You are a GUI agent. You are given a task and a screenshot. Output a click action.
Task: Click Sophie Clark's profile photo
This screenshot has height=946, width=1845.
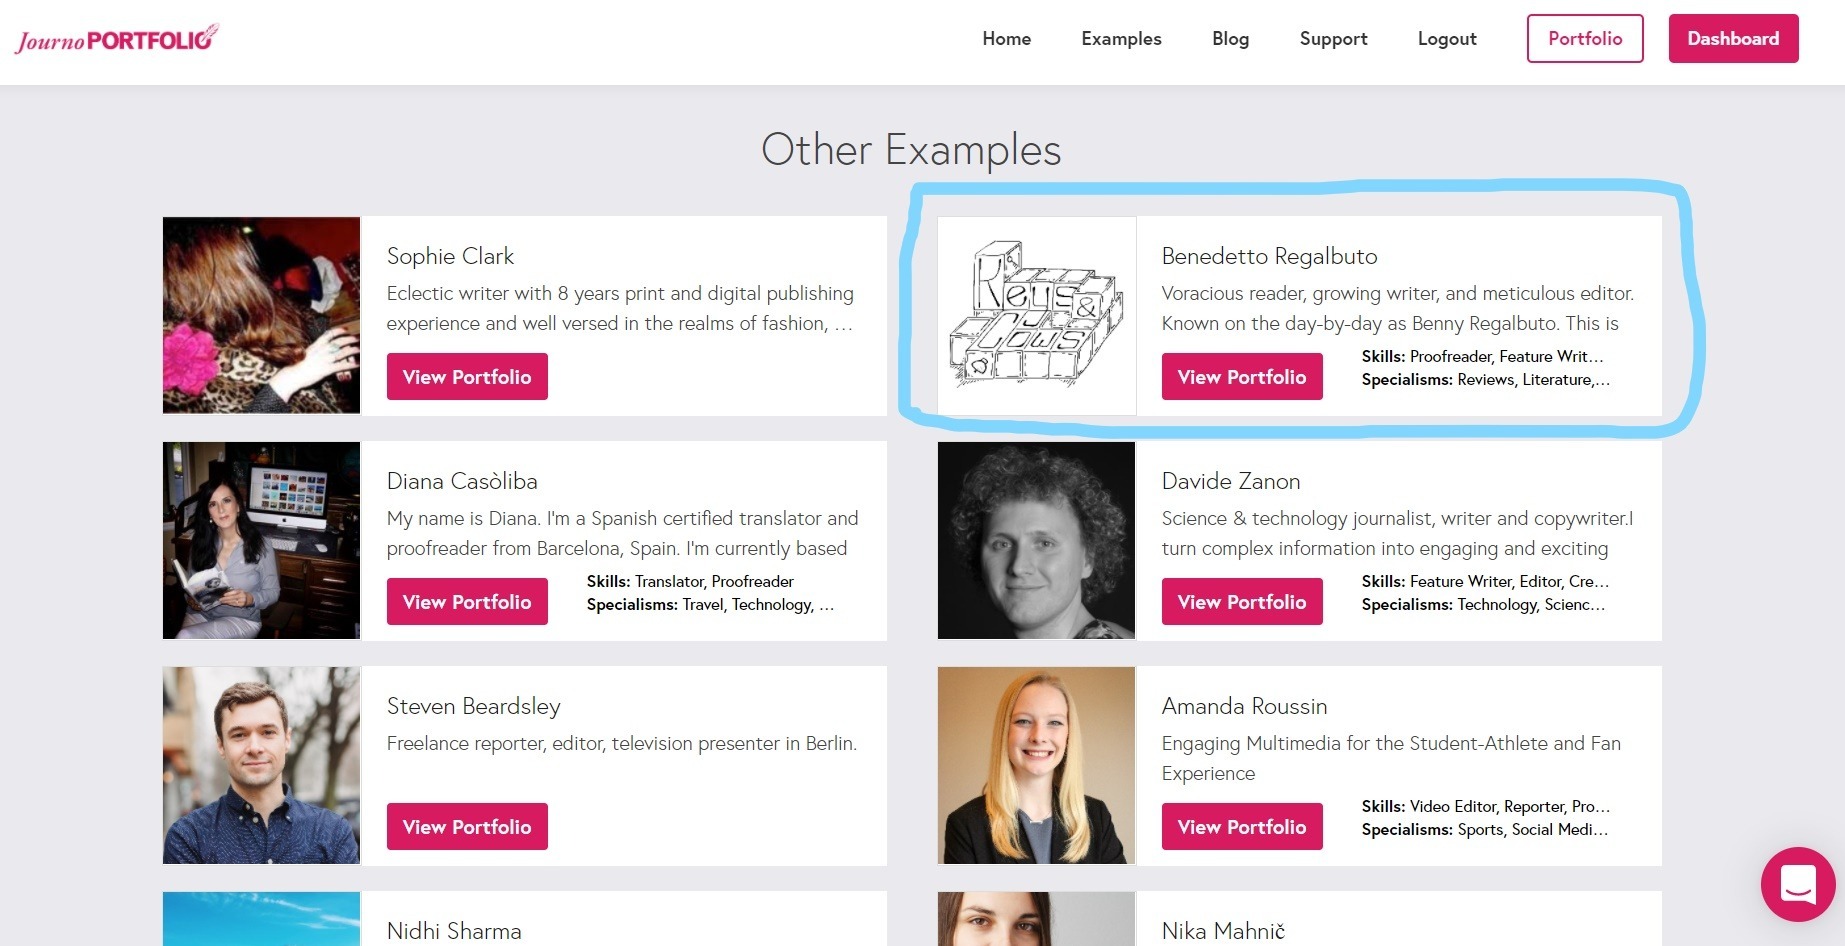coord(261,315)
